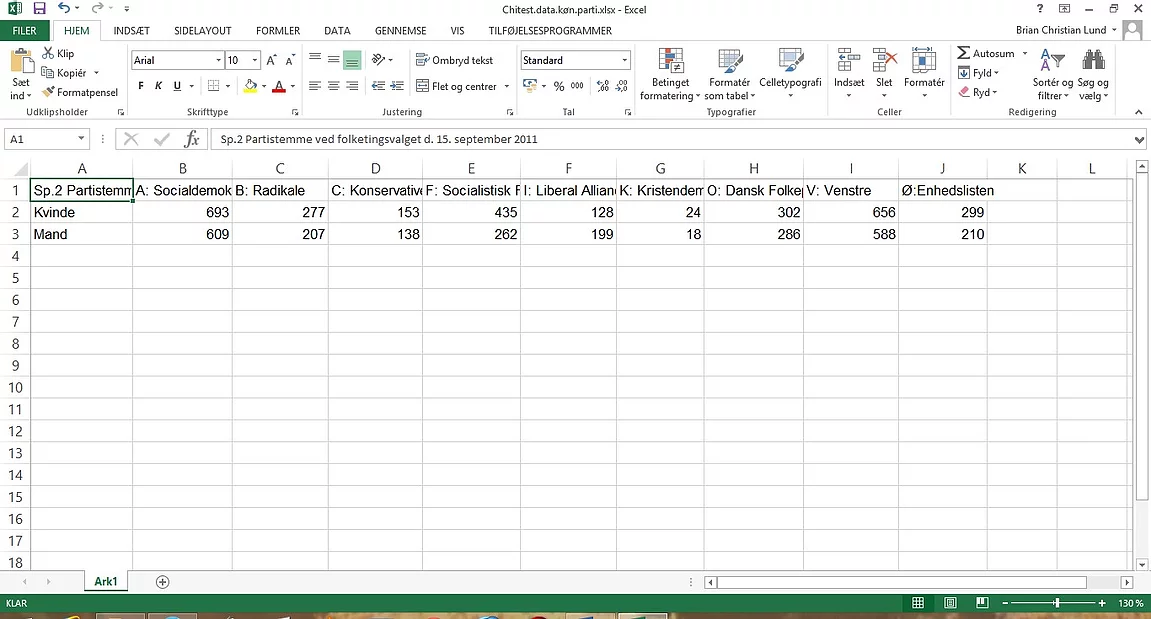1151x619 pixels.
Task: Toggle vertical top alignment
Action: click(x=315, y=59)
